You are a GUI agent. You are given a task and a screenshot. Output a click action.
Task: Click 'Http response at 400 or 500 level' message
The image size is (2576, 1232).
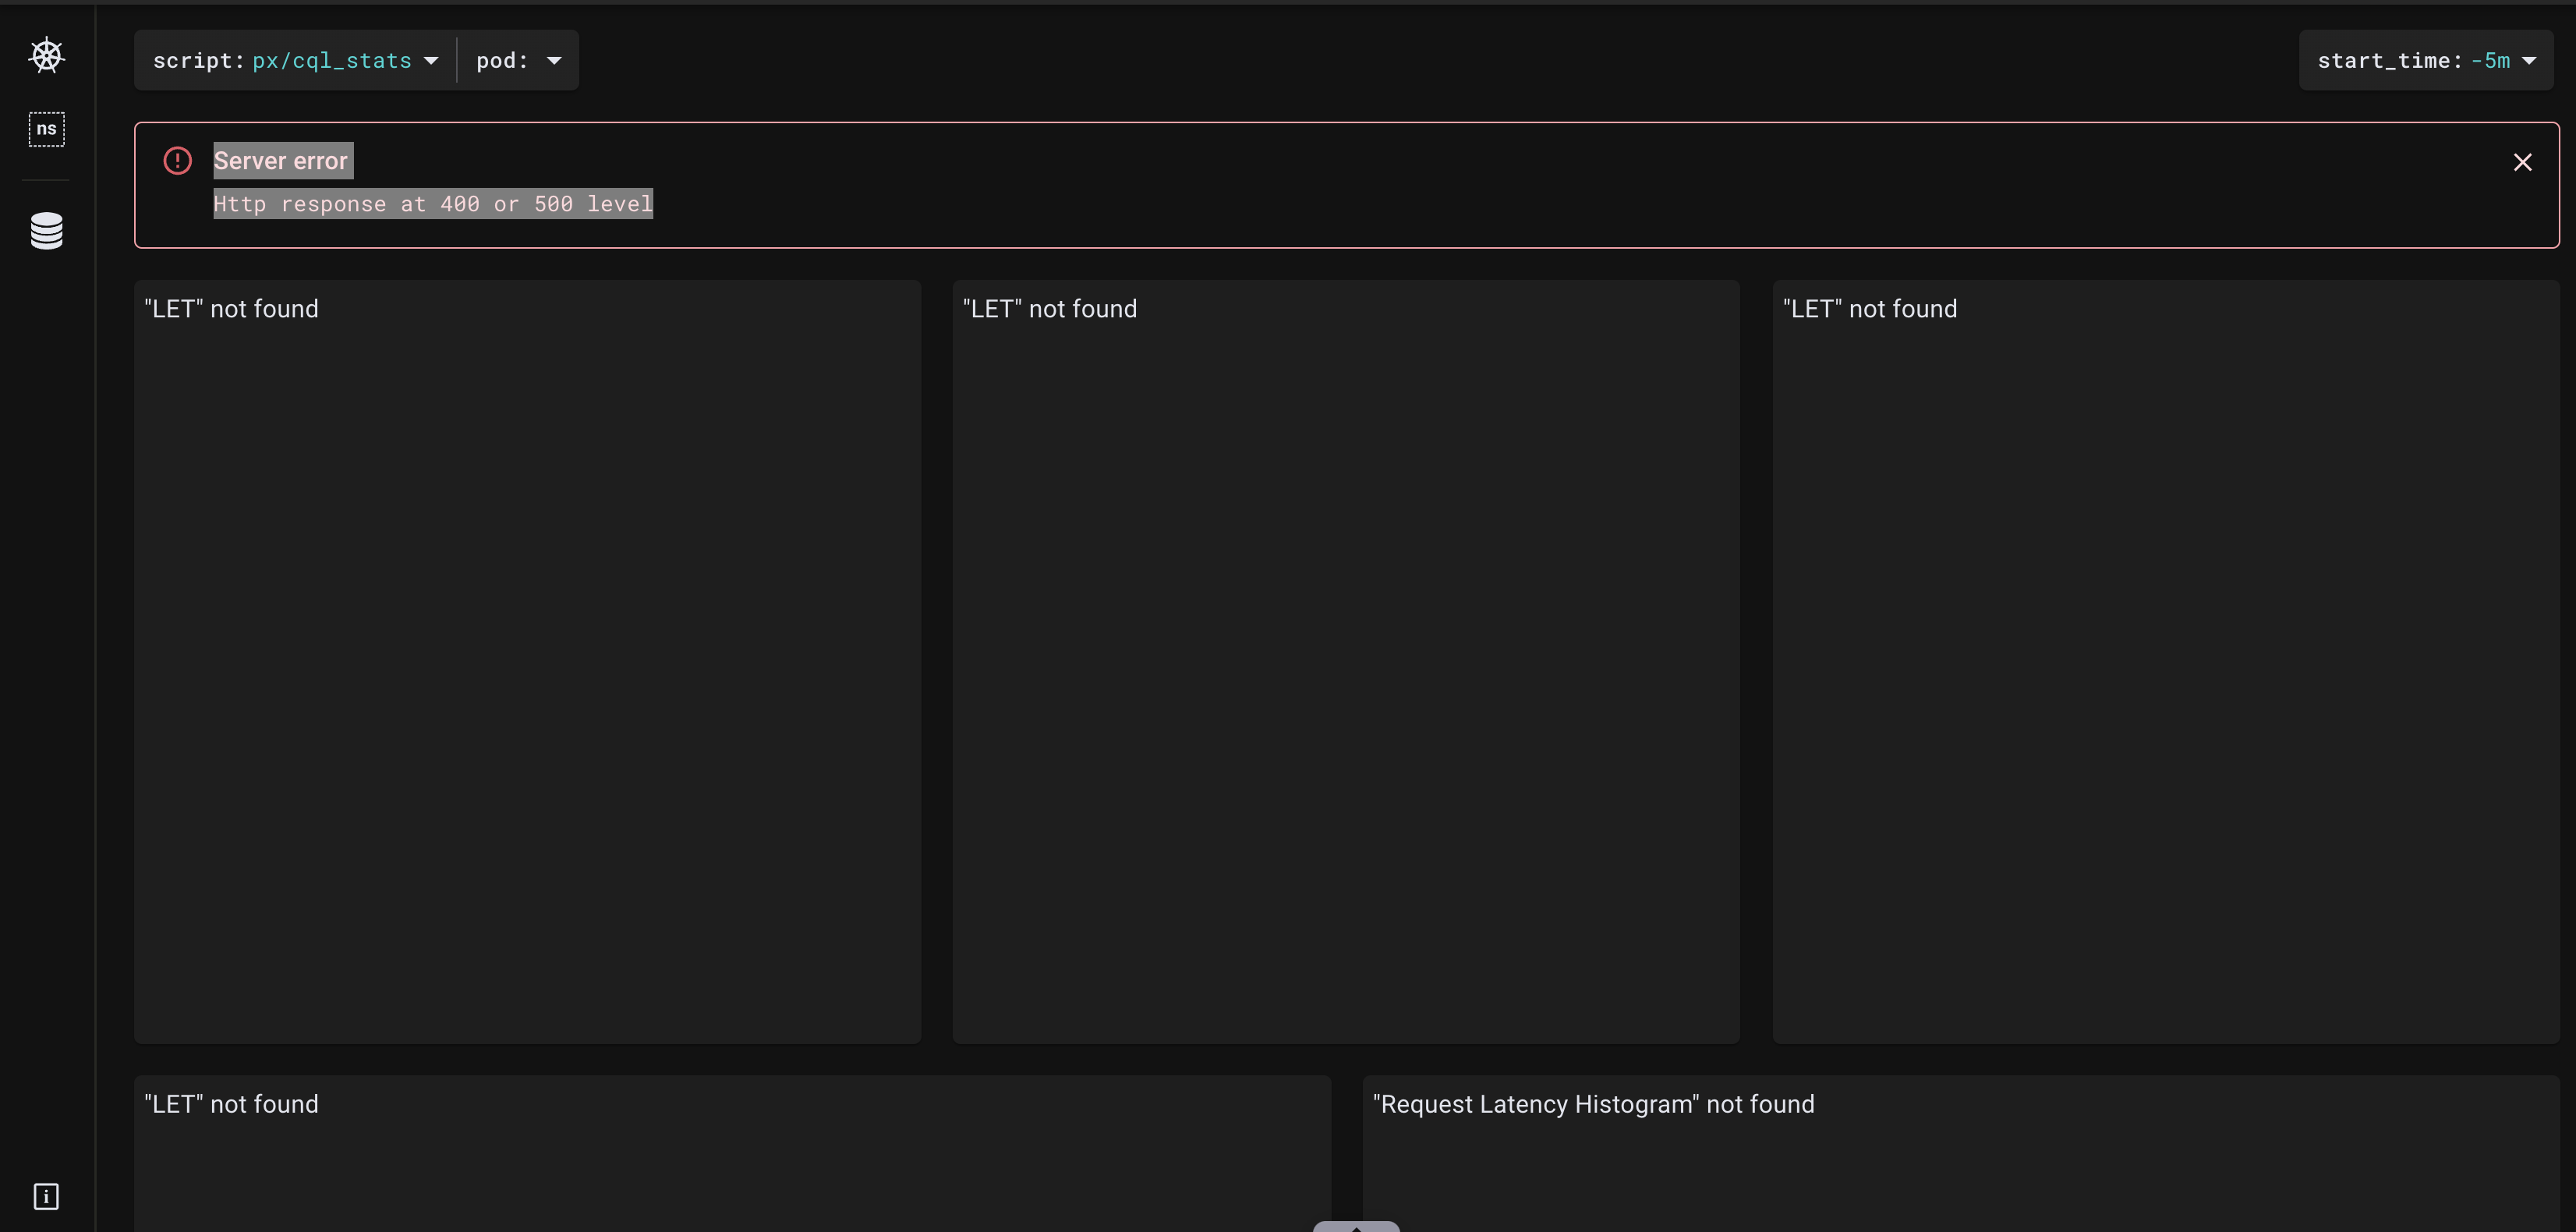click(433, 204)
